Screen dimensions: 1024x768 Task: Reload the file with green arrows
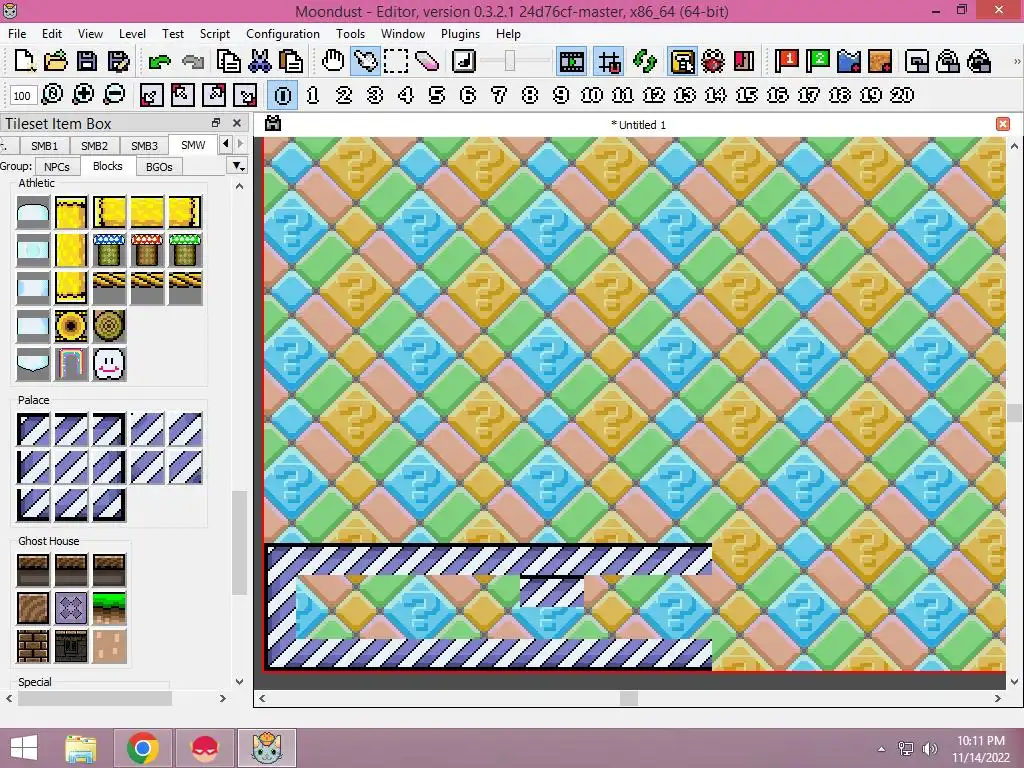pyautogui.click(x=645, y=61)
